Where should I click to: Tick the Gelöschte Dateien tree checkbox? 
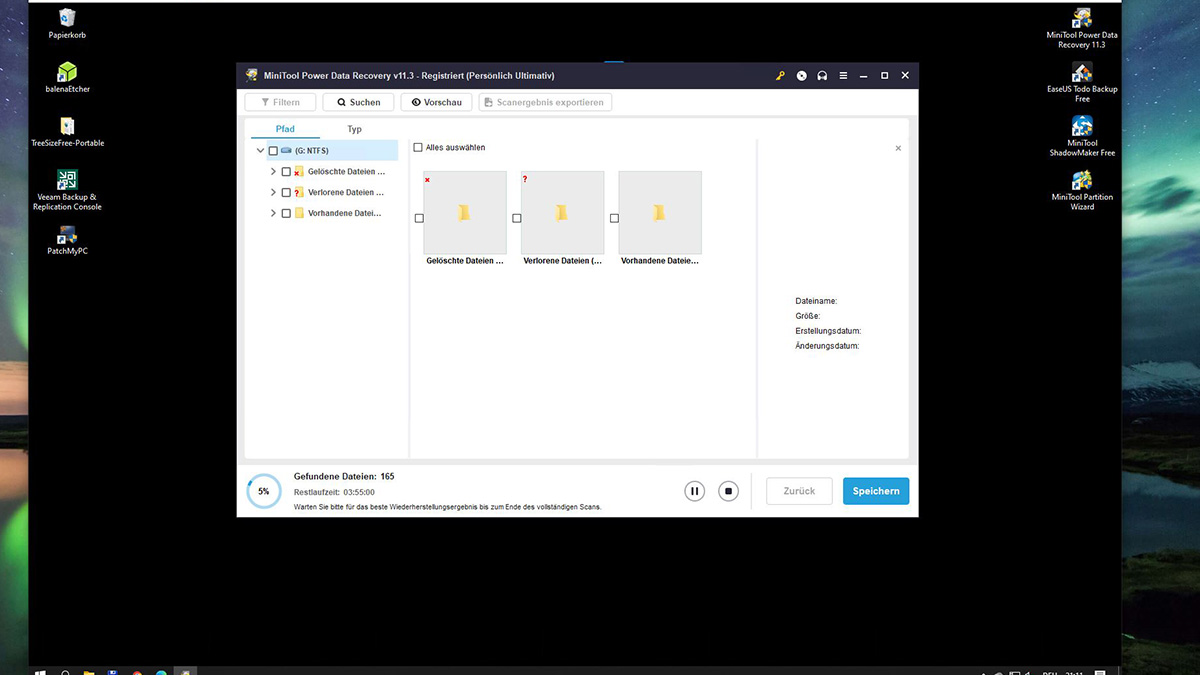click(286, 172)
